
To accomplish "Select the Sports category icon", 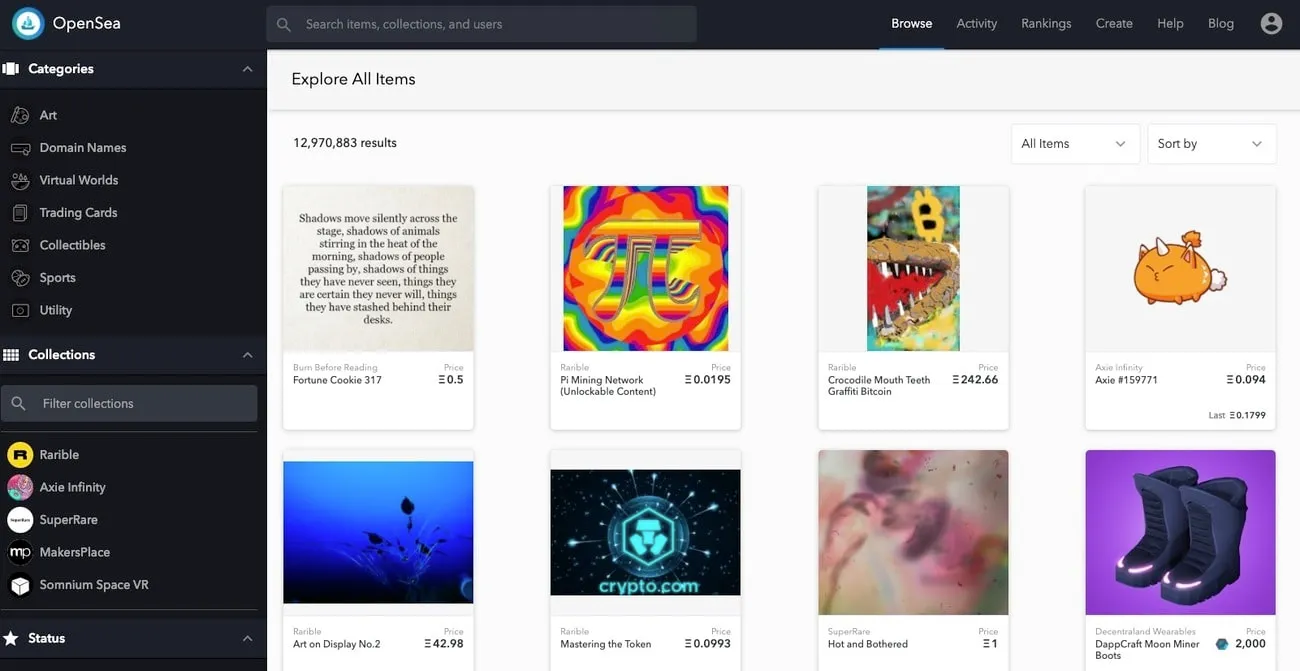I will [19, 278].
